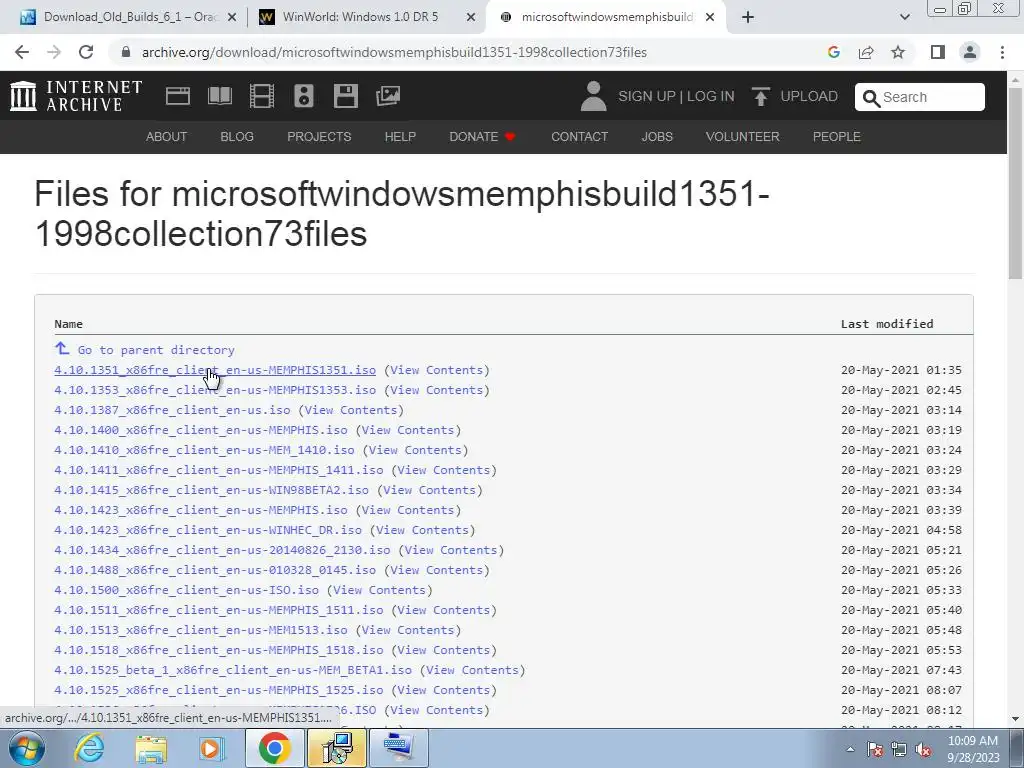The width and height of the screenshot is (1024, 768).
Task: Click the Archive Search input field
Action: pyautogui.click(x=920, y=97)
